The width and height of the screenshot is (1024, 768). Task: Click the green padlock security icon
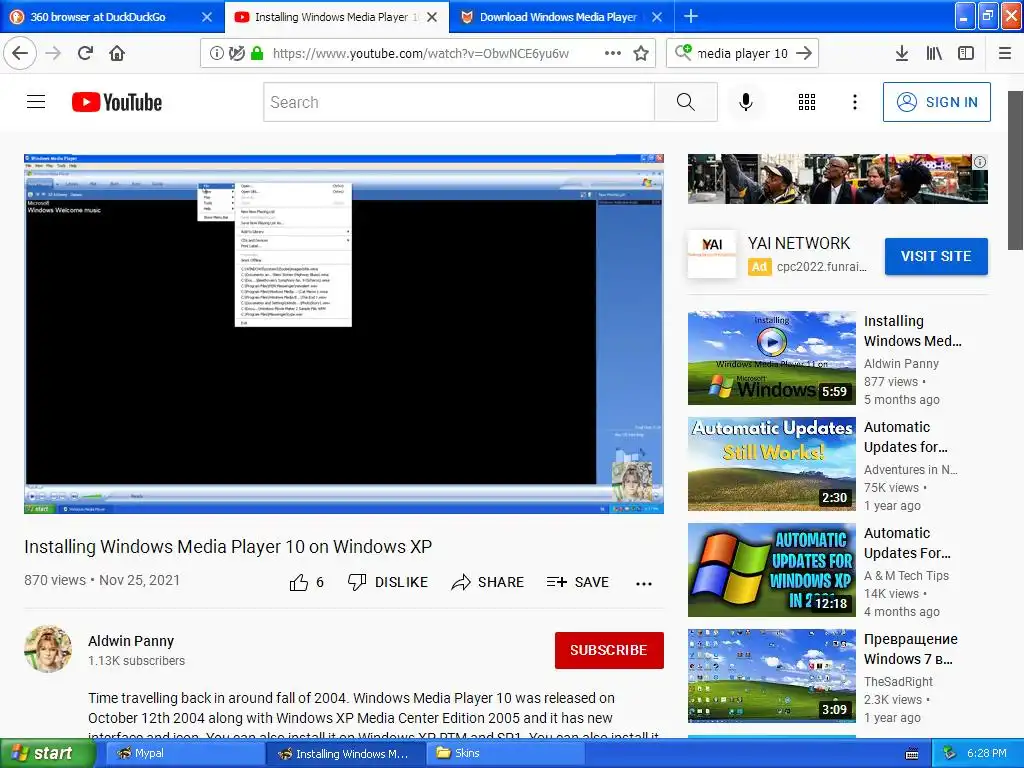[257, 53]
